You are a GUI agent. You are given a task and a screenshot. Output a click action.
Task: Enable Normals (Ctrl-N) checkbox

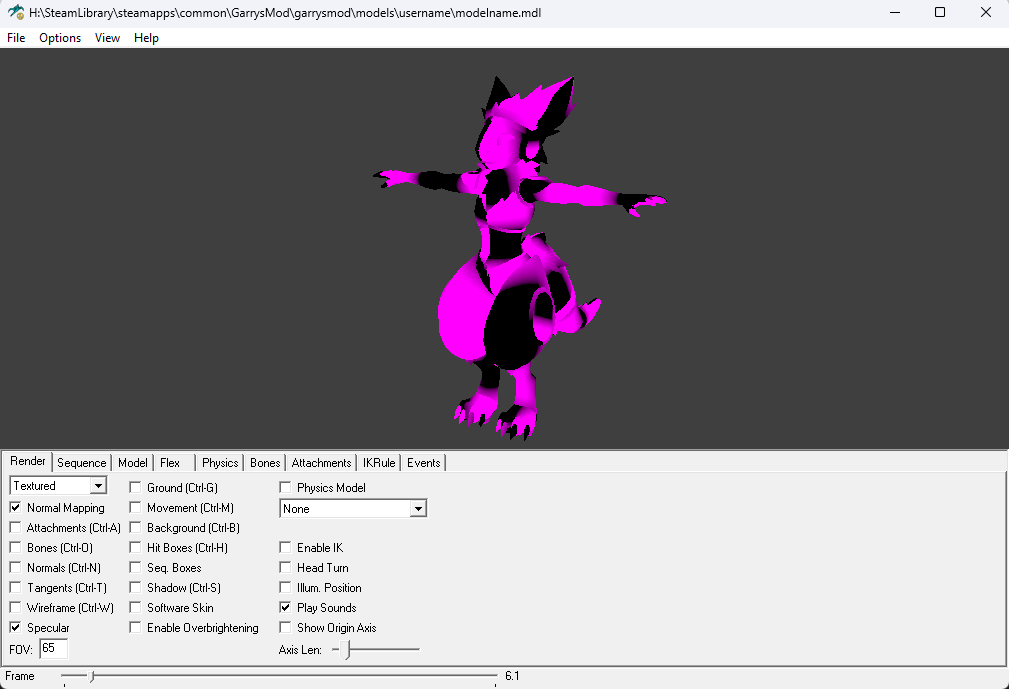click(15, 567)
